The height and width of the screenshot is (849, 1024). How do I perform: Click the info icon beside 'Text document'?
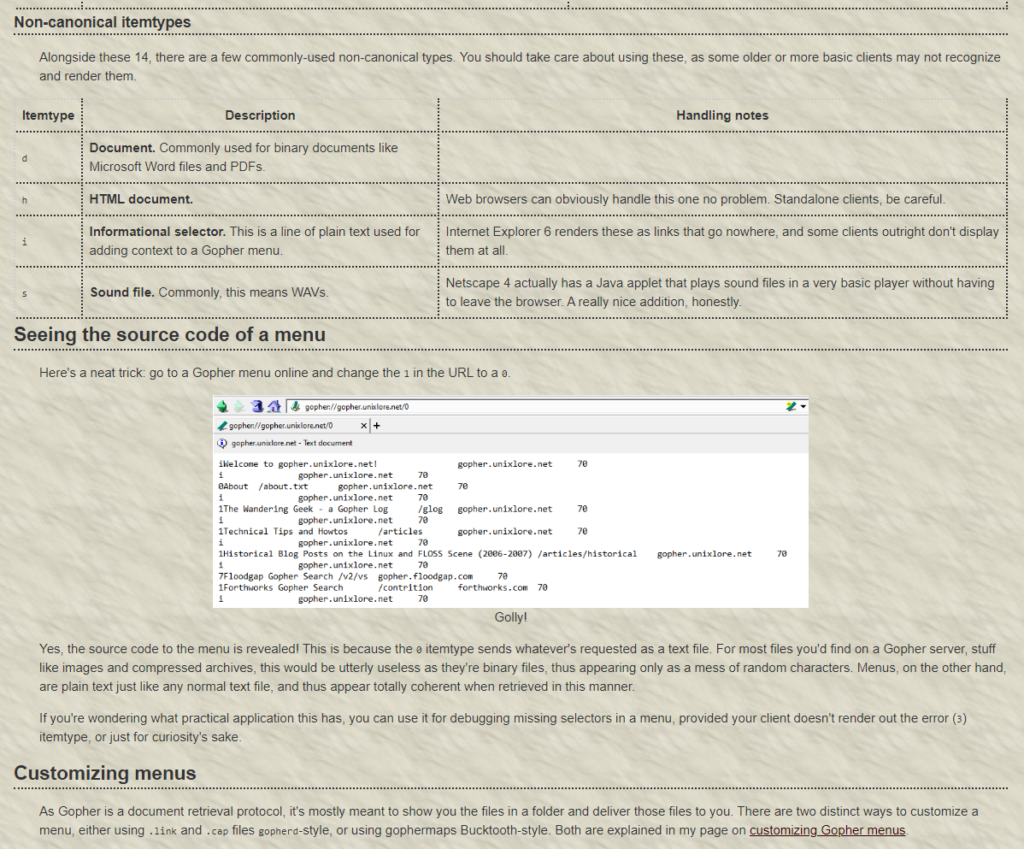click(x=221, y=442)
